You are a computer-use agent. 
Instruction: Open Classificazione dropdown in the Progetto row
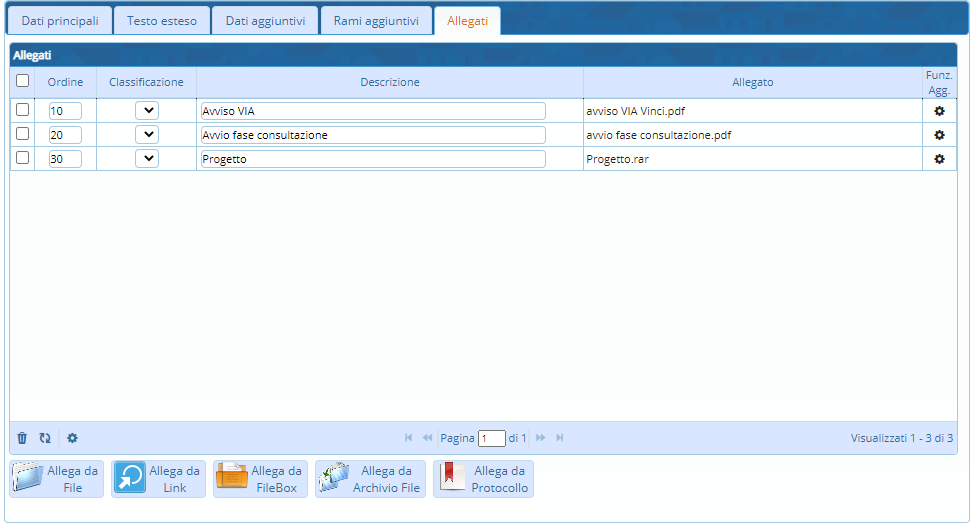point(147,159)
